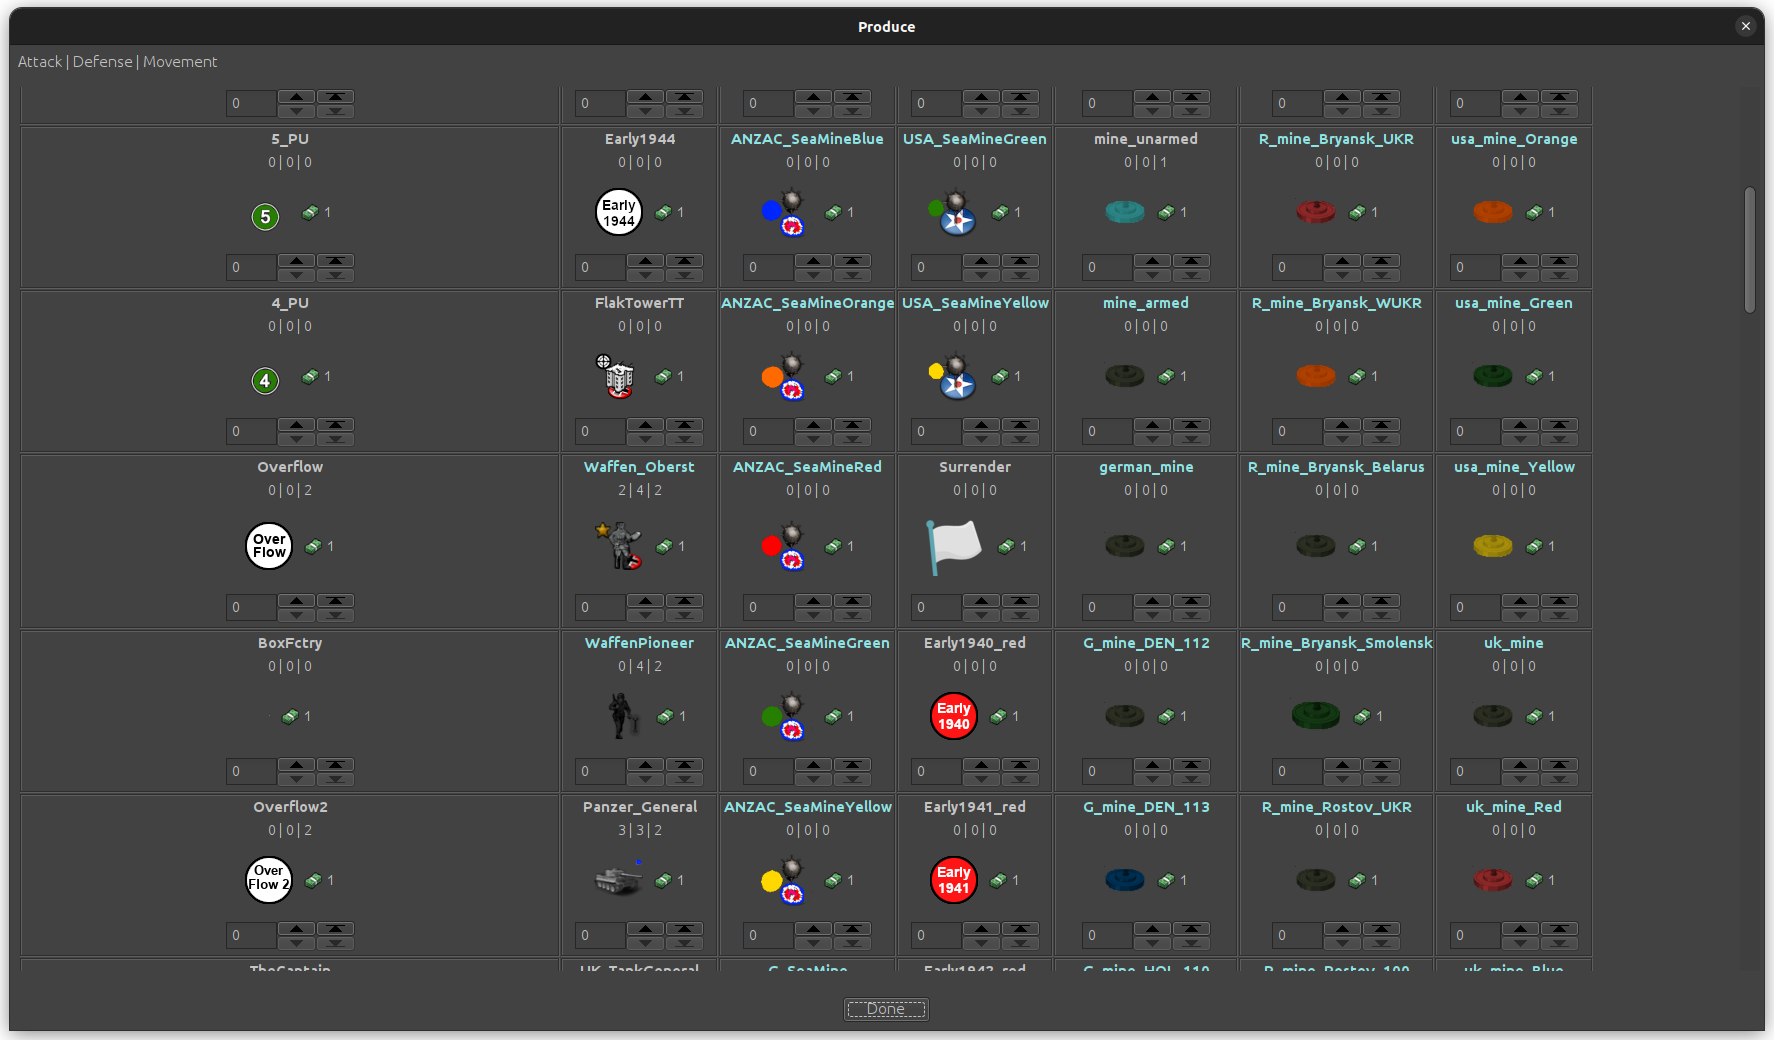Click the 'ANZAC_SeaMineGreen' unit name

[807, 643]
